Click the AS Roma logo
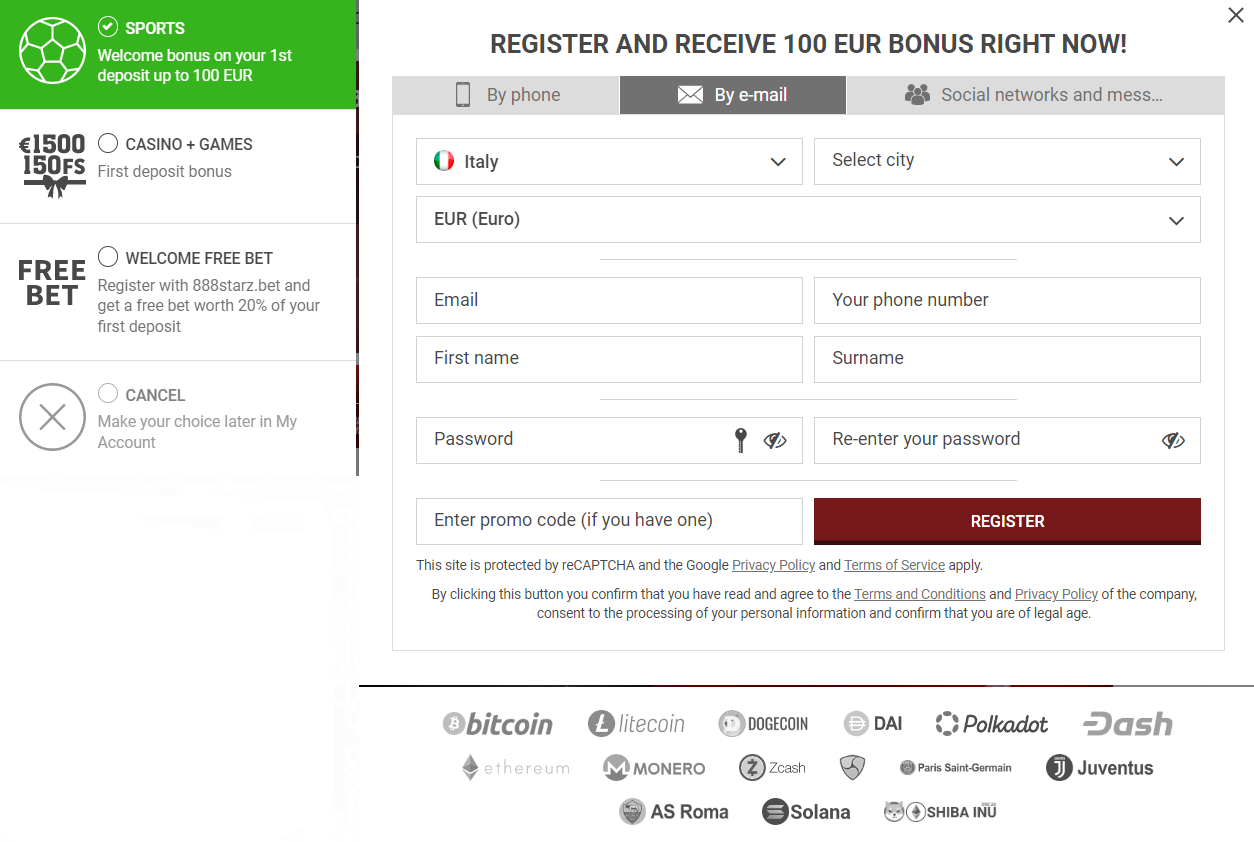 (x=674, y=812)
